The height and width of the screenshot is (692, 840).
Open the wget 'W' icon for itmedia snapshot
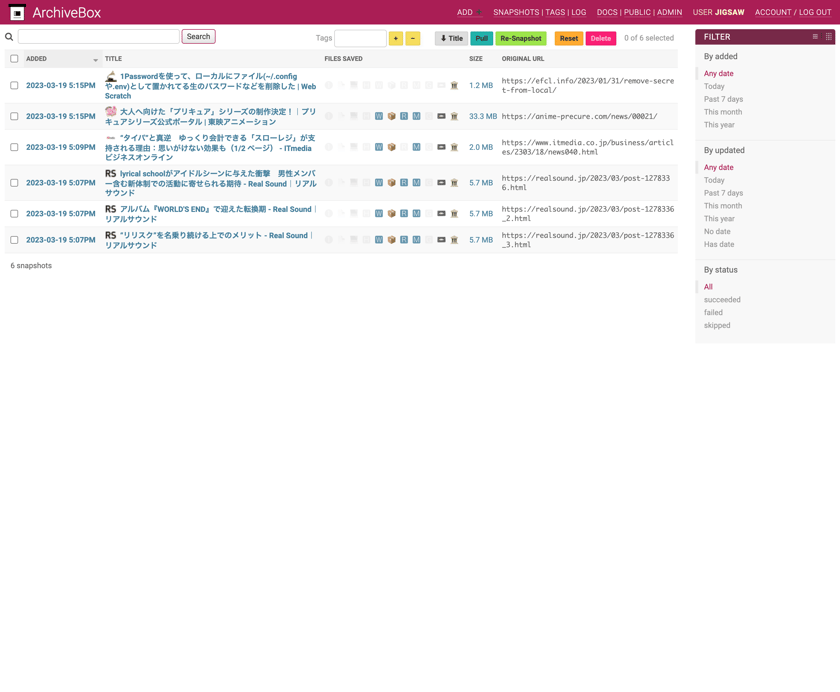(379, 147)
